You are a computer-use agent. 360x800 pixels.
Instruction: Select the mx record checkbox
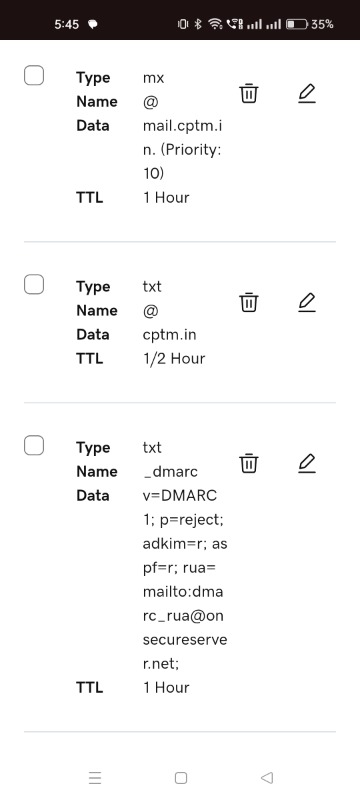click(x=34, y=76)
